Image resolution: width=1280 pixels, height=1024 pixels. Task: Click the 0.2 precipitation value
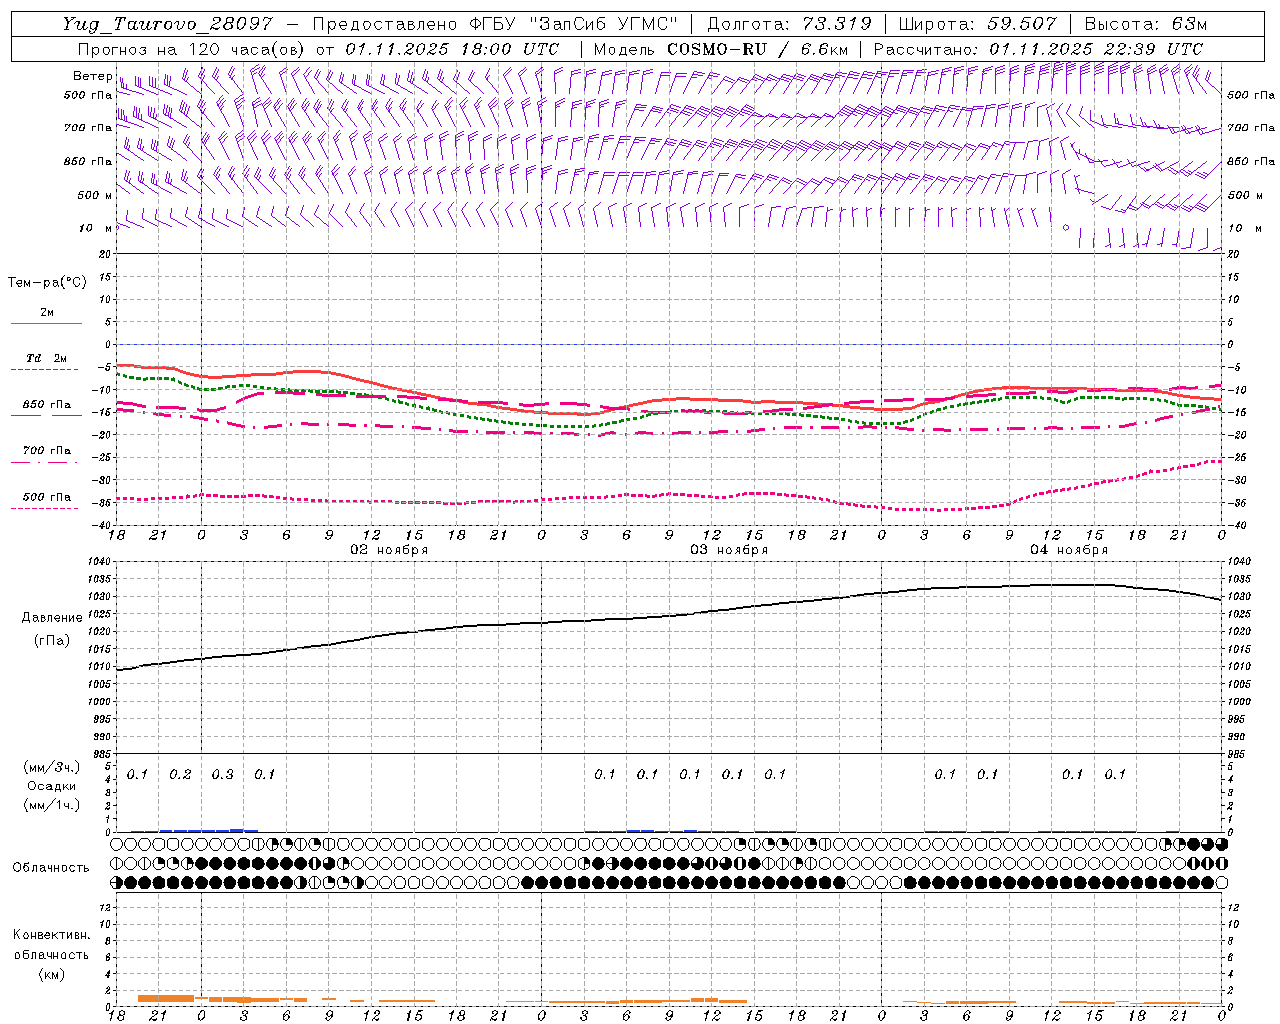point(180,775)
